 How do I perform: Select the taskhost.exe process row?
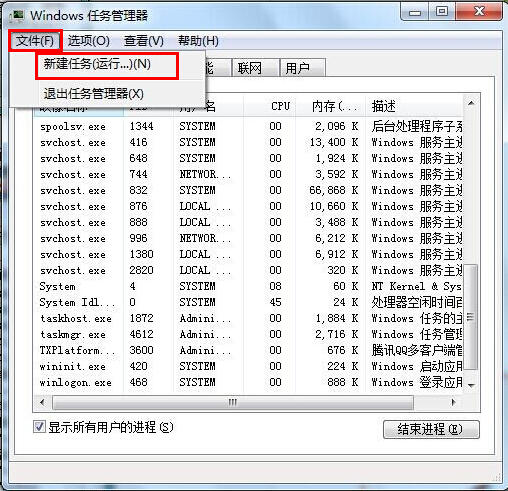point(248,318)
